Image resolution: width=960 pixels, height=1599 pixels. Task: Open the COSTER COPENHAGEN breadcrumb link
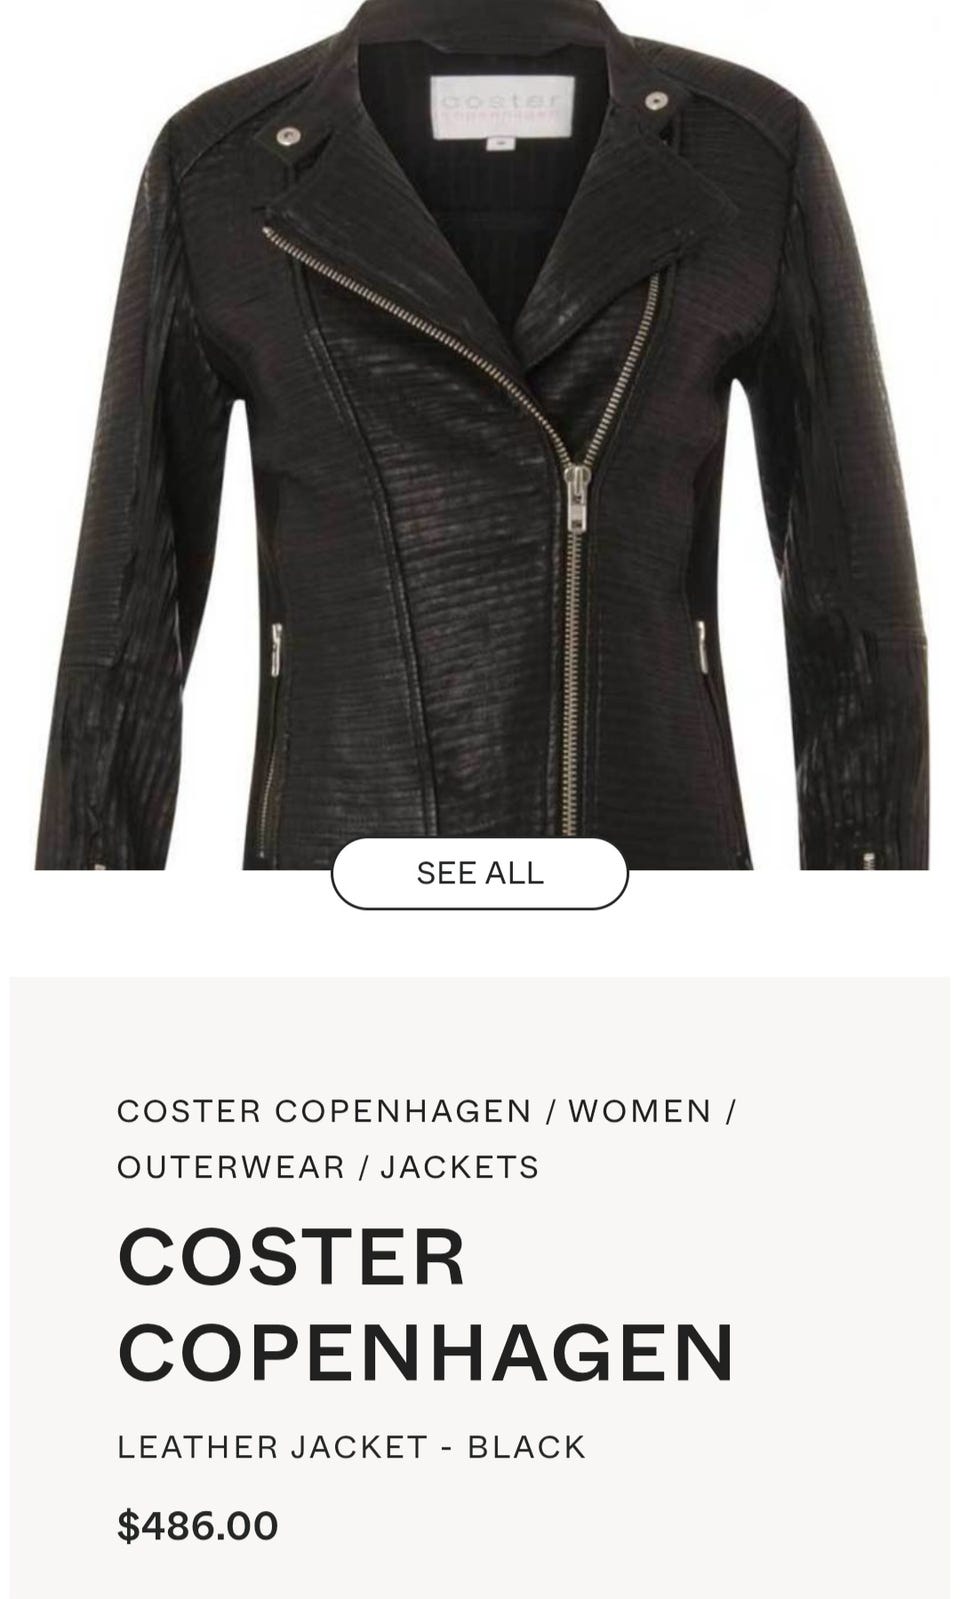coord(324,1111)
